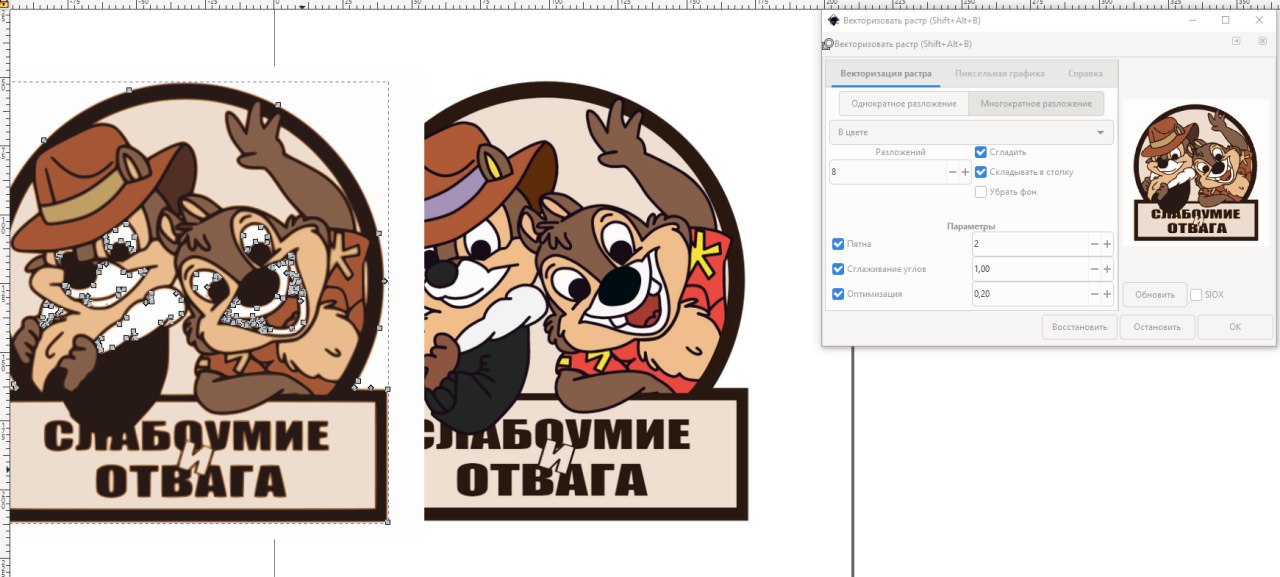Enable the Убрать фон checkbox
Screen dimensions: 1280x577
point(981,192)
